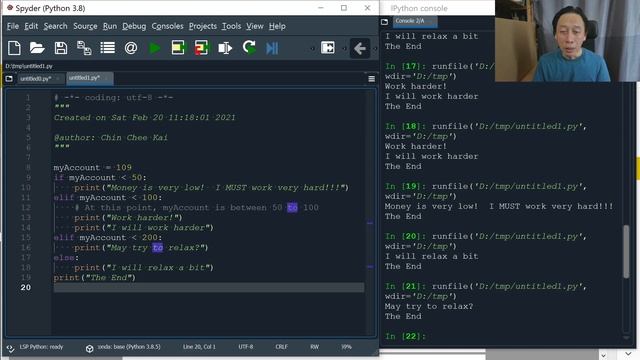Screen dimensions: 640x360
Task: Select the Console 2/A tab
Action: click(415, 21)
